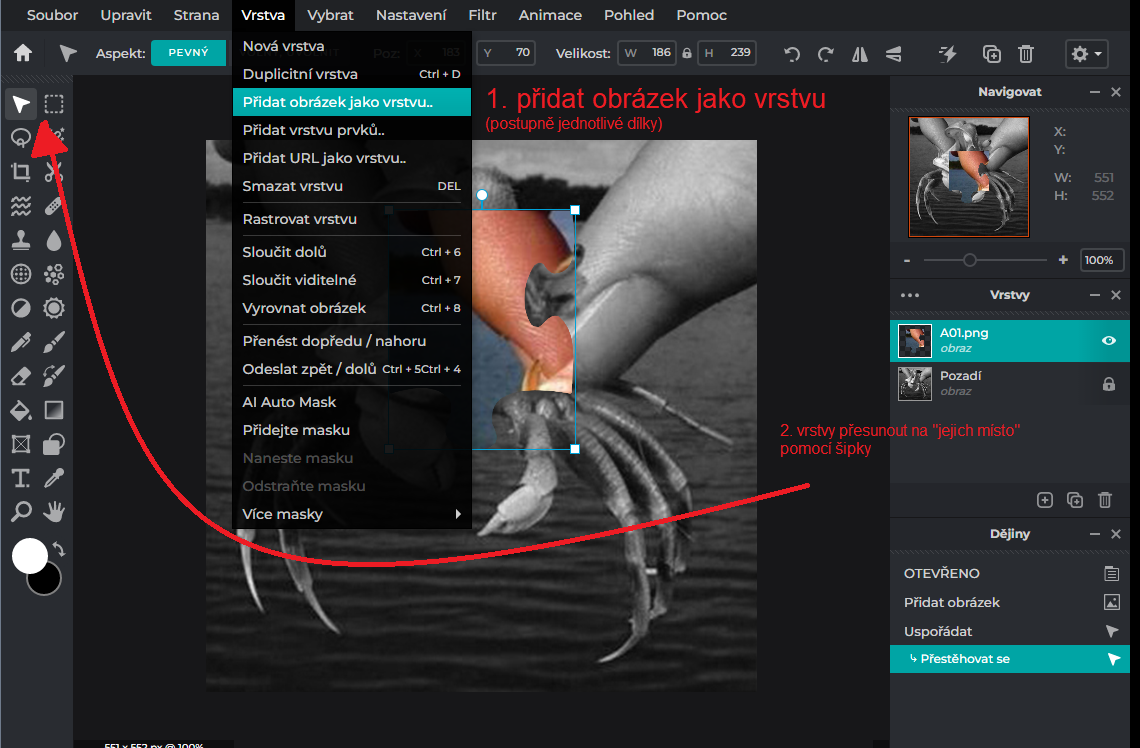Choose Sloučit viditelné menu entry
1140x748 pixels.
[352, 280]
